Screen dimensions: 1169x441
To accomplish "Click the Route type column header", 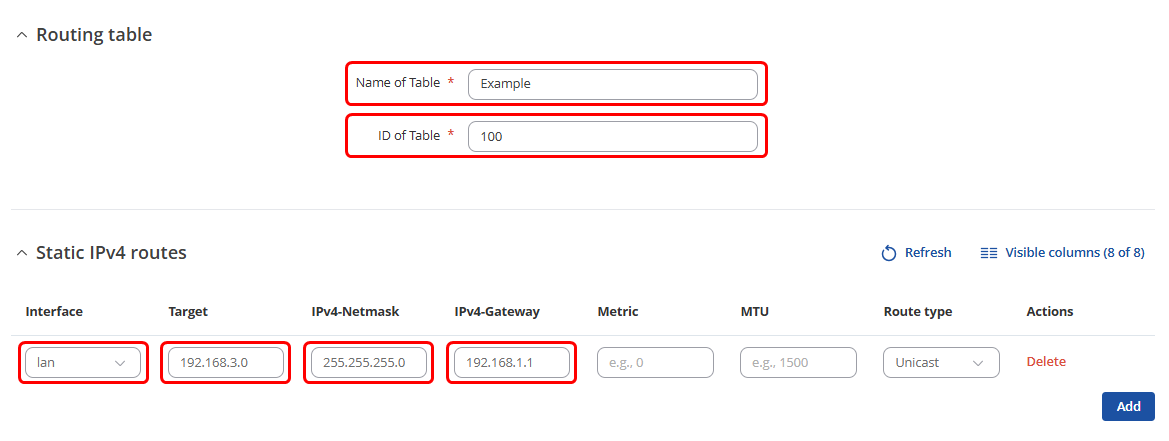I will click(x=918, y=312).
